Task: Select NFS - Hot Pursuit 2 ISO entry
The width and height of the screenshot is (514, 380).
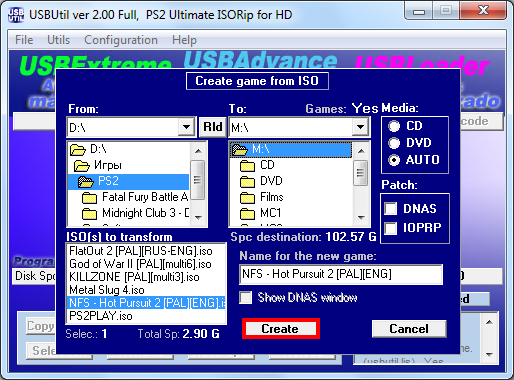Action: 146,303
